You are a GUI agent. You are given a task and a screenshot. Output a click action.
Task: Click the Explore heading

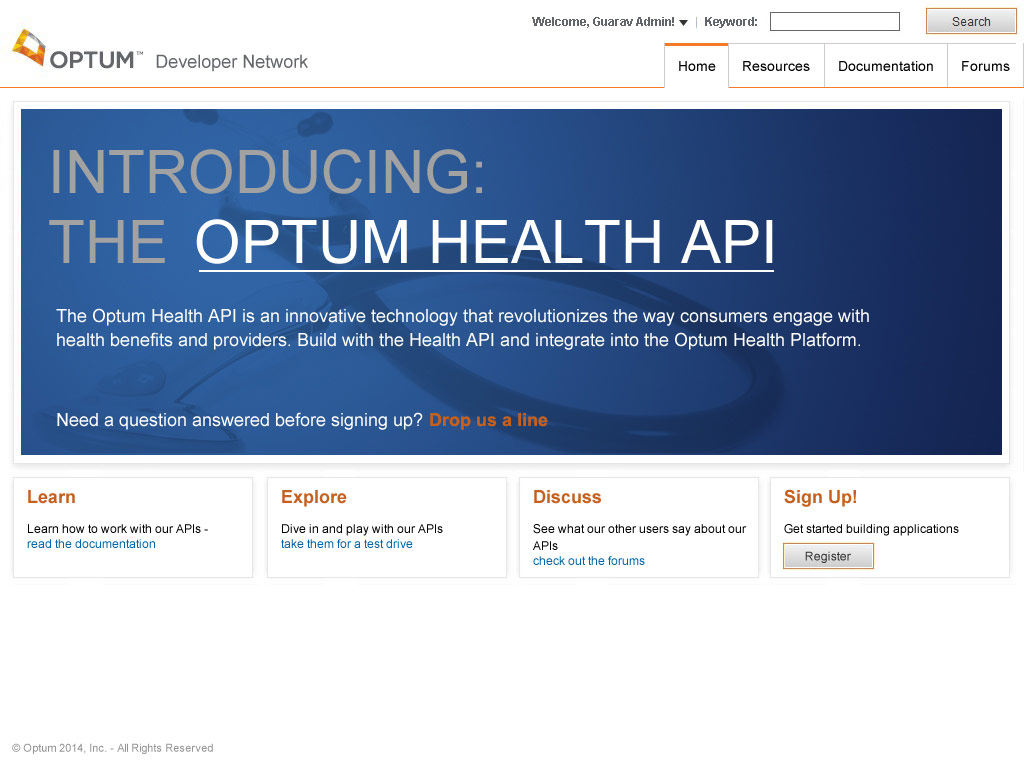(x=313, y=497)
